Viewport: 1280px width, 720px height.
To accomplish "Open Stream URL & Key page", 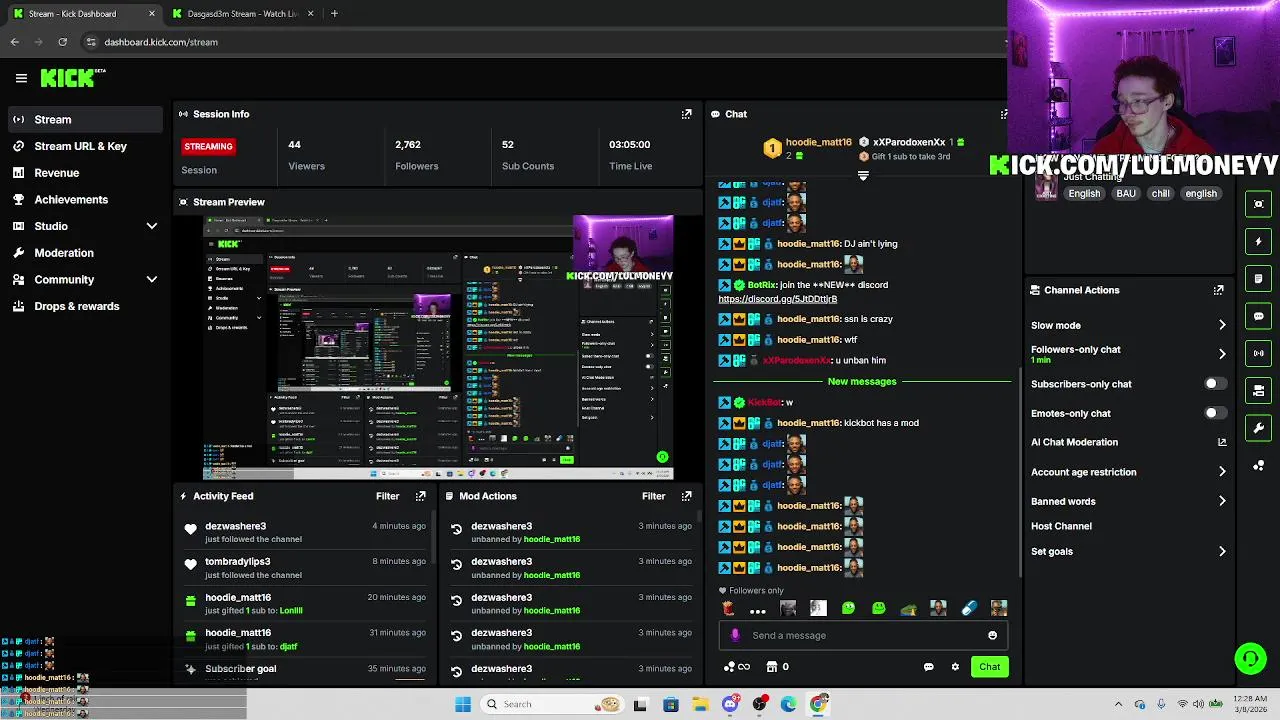I will (x=84, y=146).
